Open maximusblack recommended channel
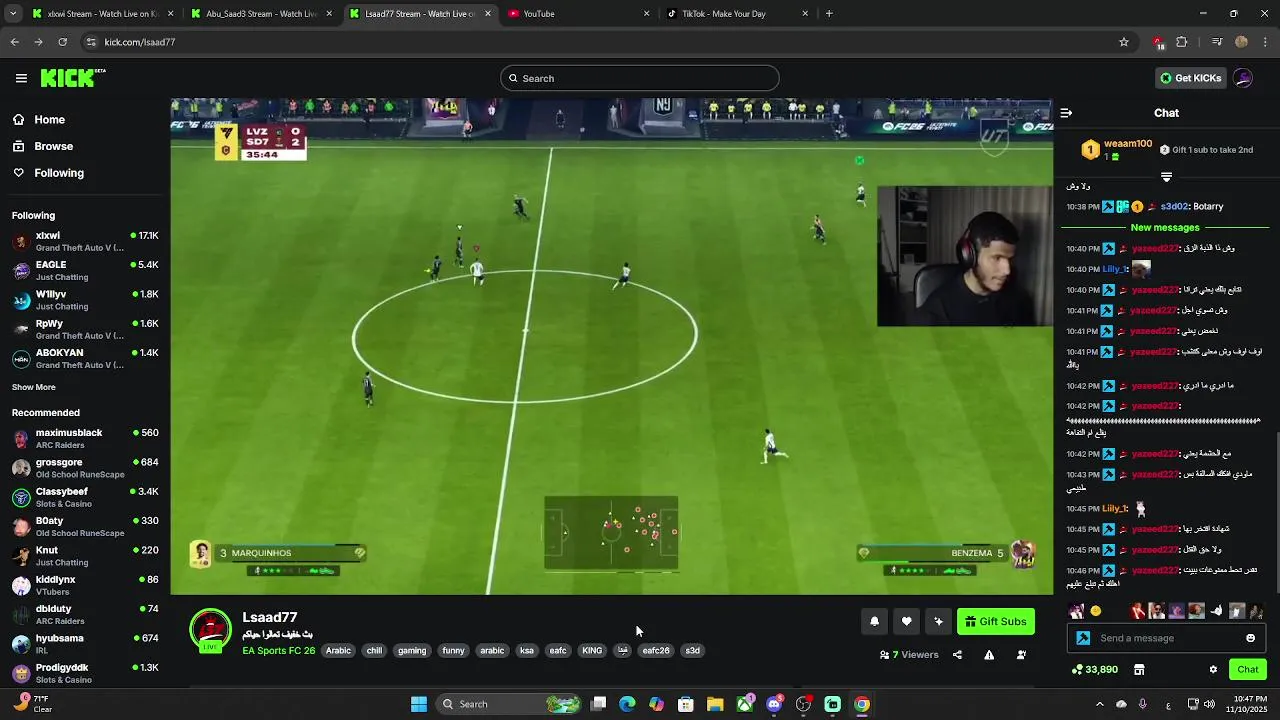This screenshot has height=720, width=1280. 85,438
